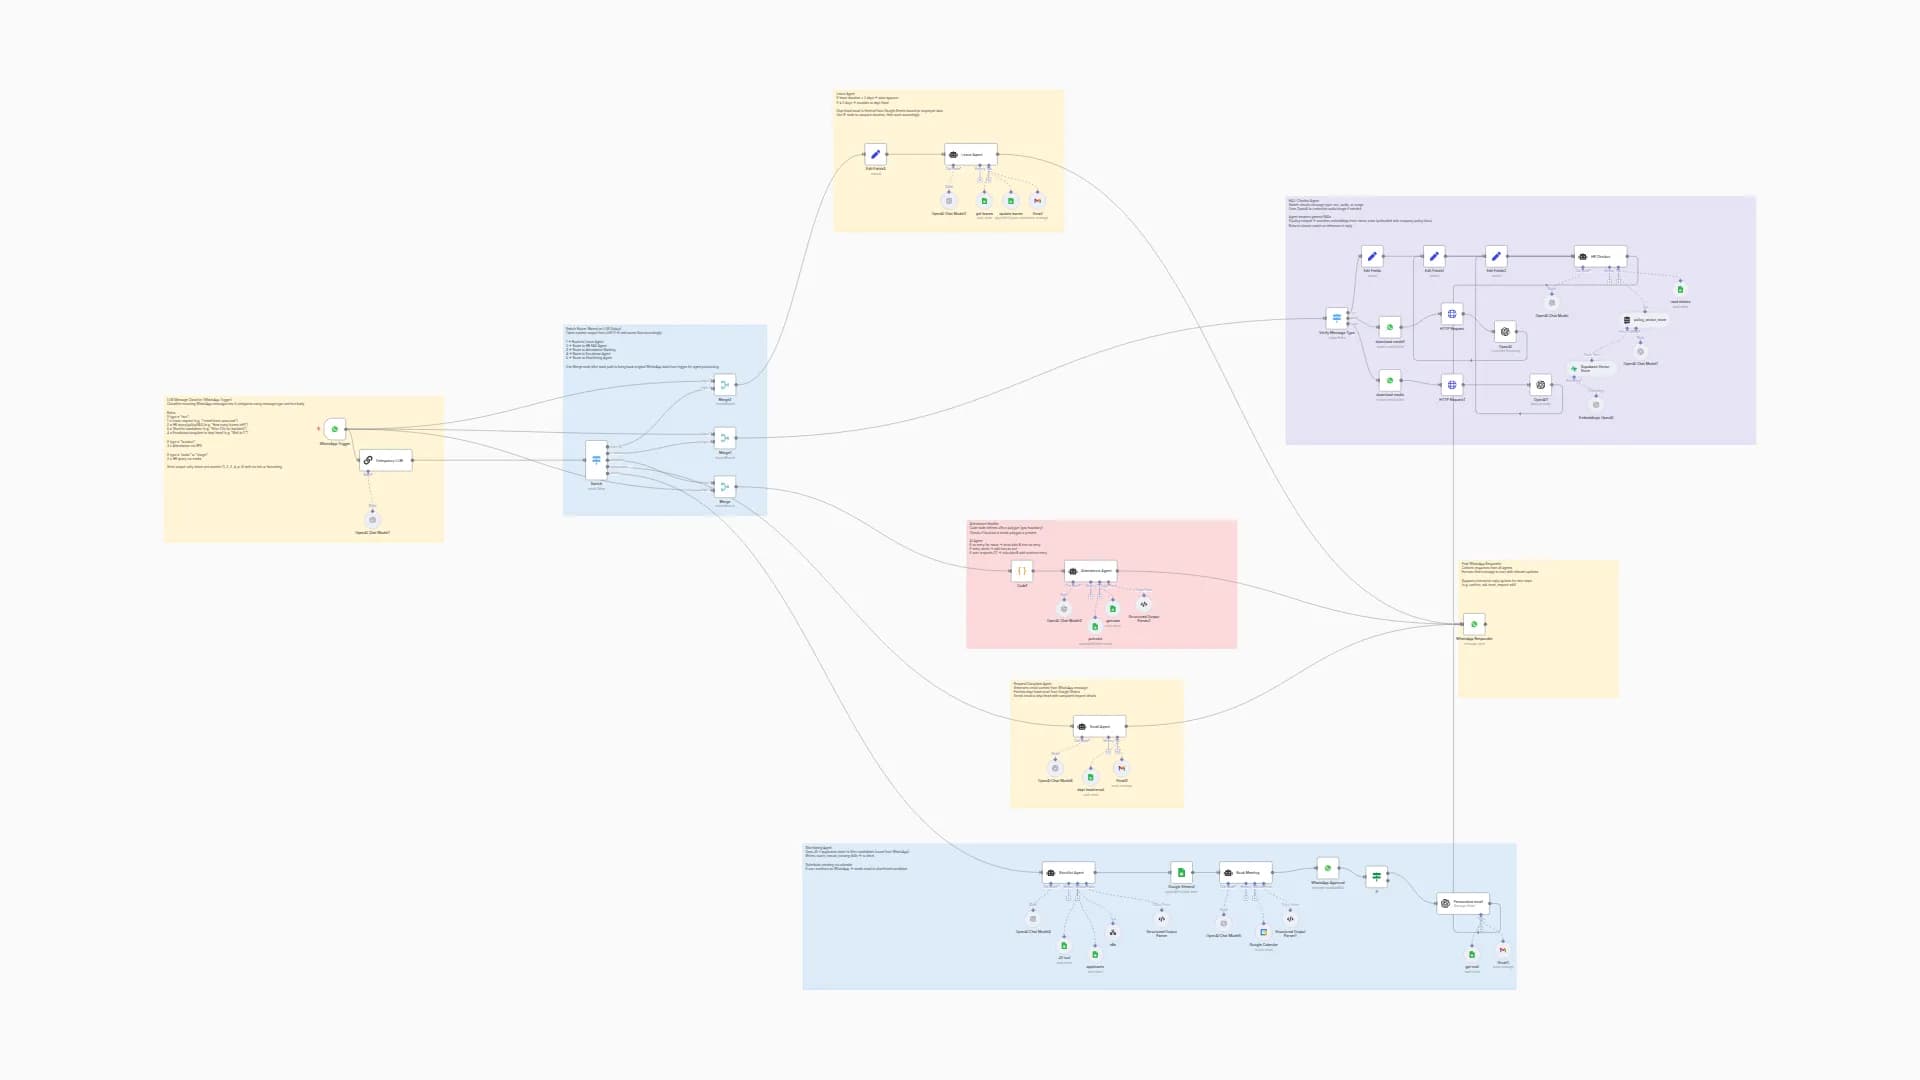This screenshot has width=1920, height=1080.
Task: Select the update leaves Google Sheets tool
Action: click(1010, 201)
